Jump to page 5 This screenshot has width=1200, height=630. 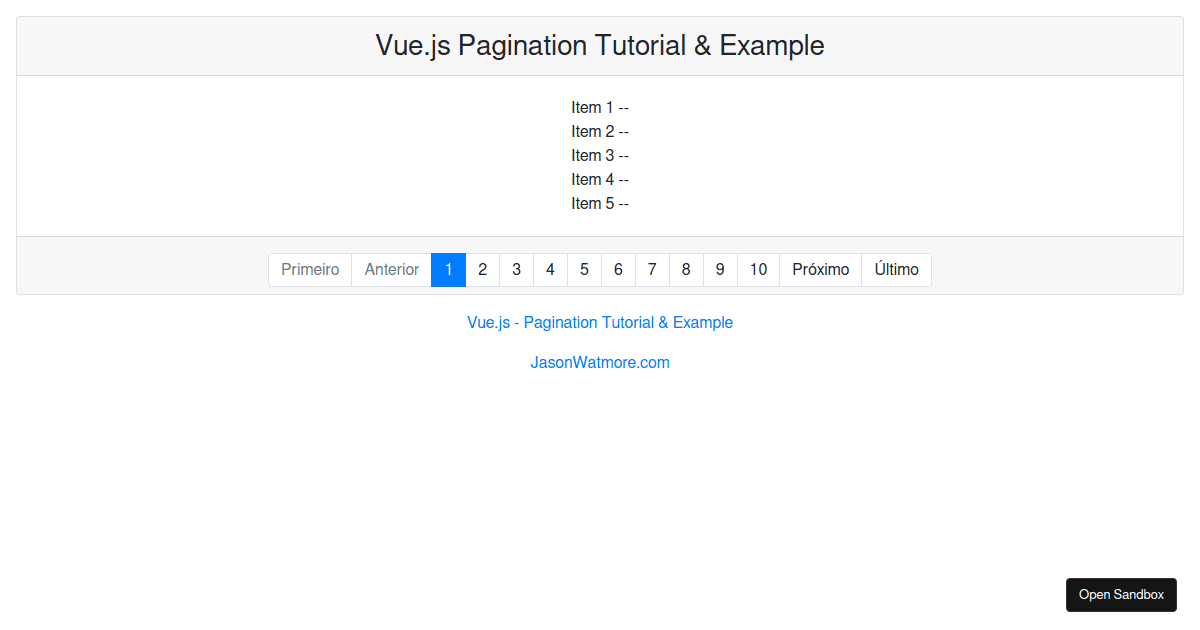pyautogui.click(x=584, y=269)
